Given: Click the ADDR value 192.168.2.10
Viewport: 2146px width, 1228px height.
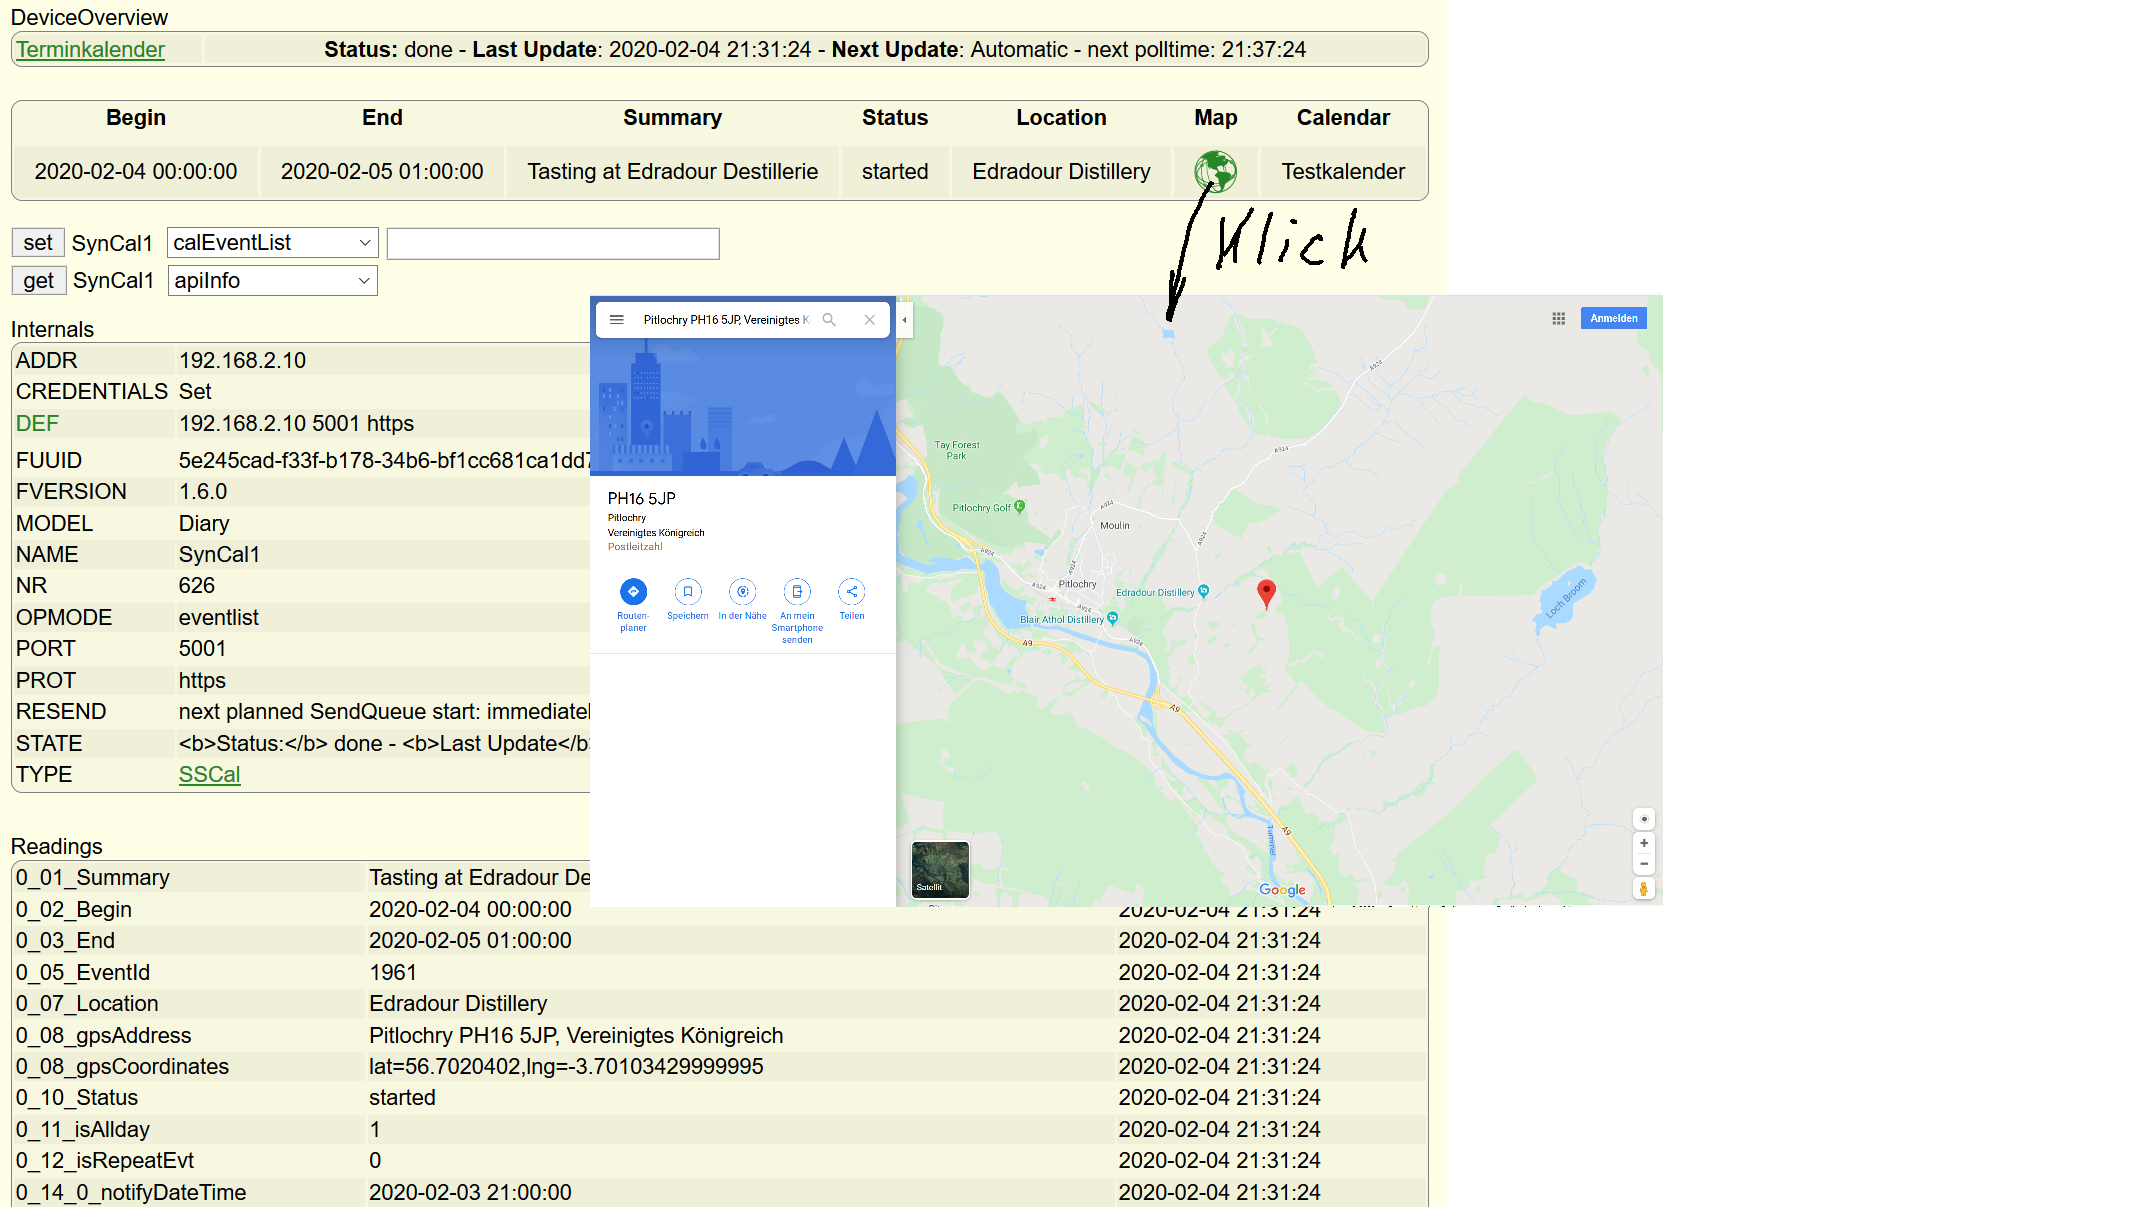Looking at the screenshot, I should [242, 361].
